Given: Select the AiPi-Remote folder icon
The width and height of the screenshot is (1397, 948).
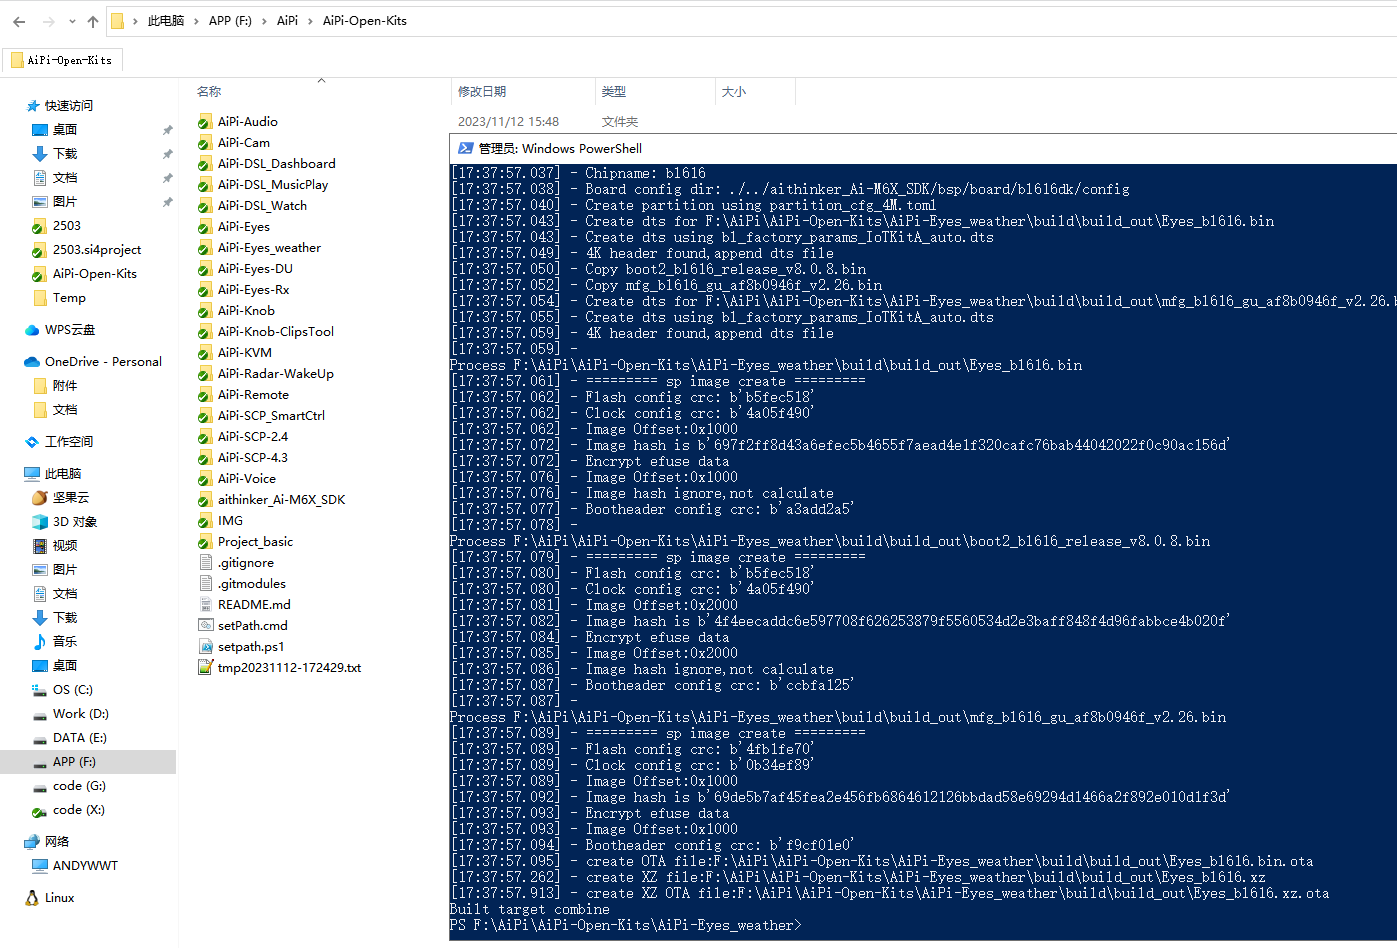Looking at the screenshot, I should (206, 395).
